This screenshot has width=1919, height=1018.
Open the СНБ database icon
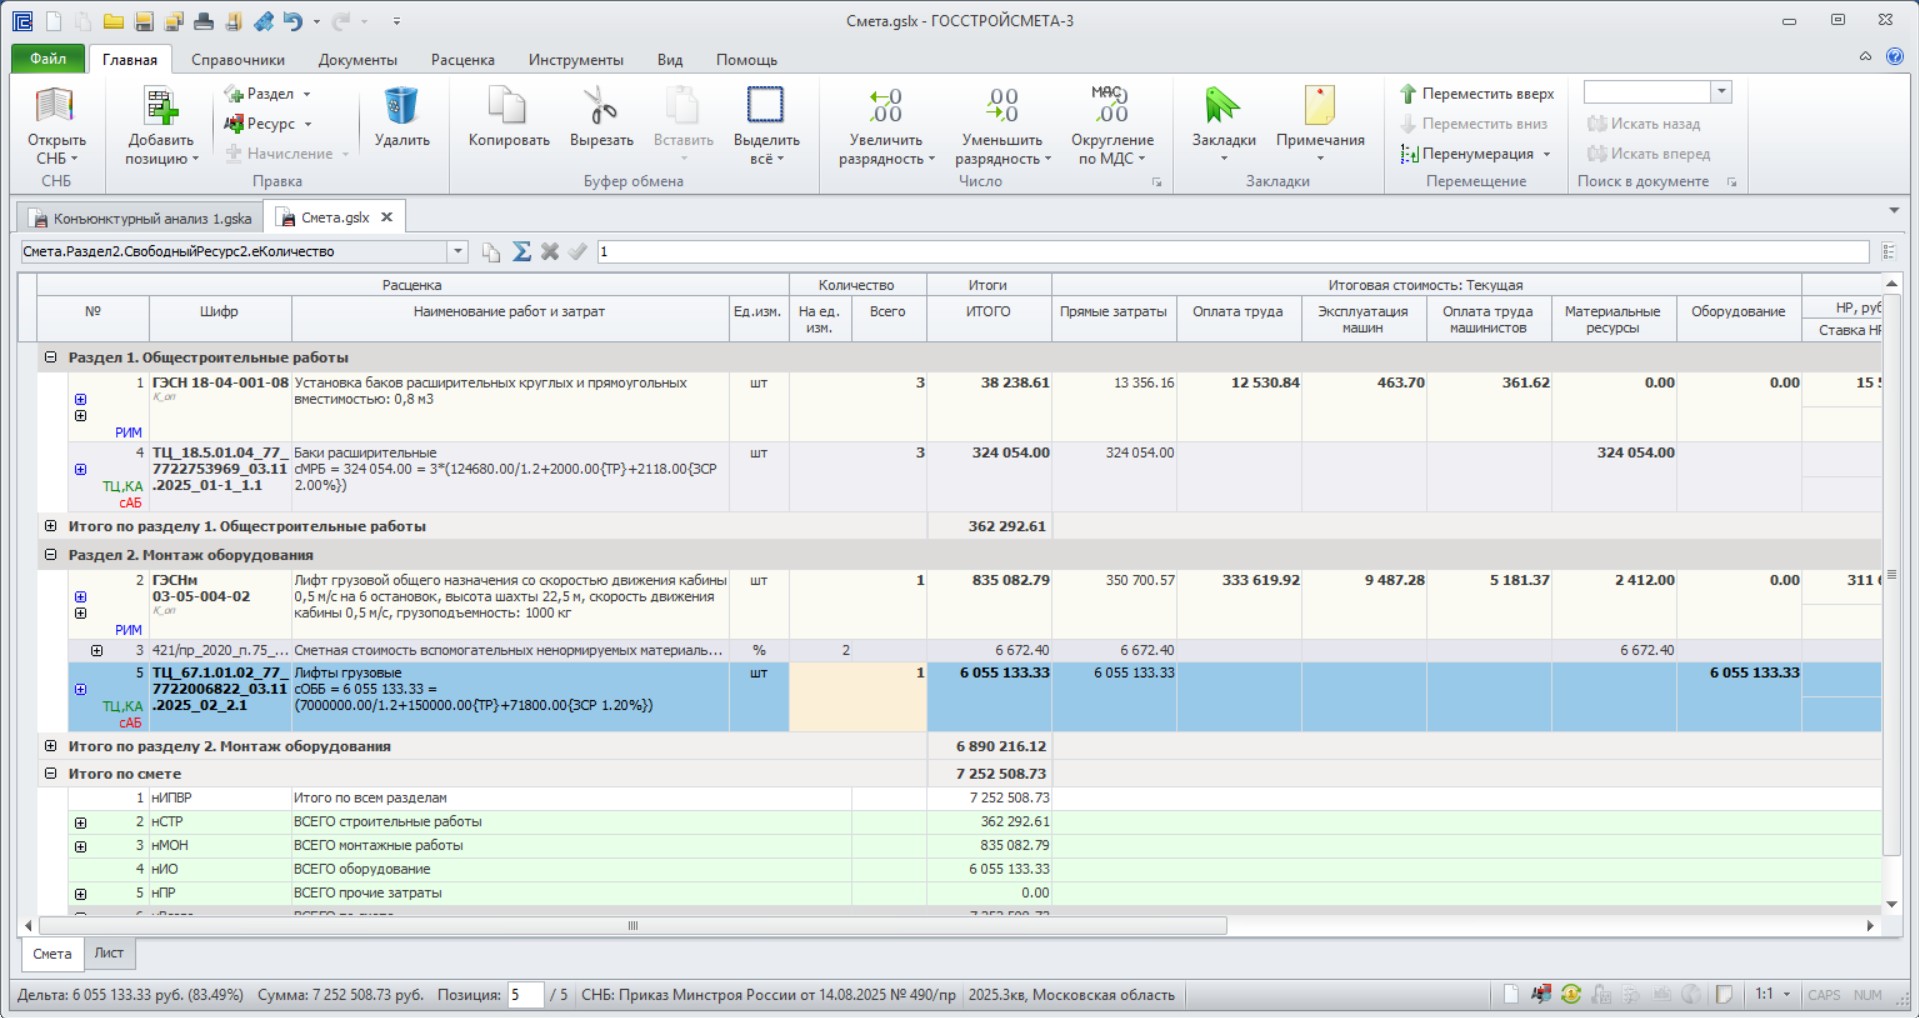[x=55, y=106]
